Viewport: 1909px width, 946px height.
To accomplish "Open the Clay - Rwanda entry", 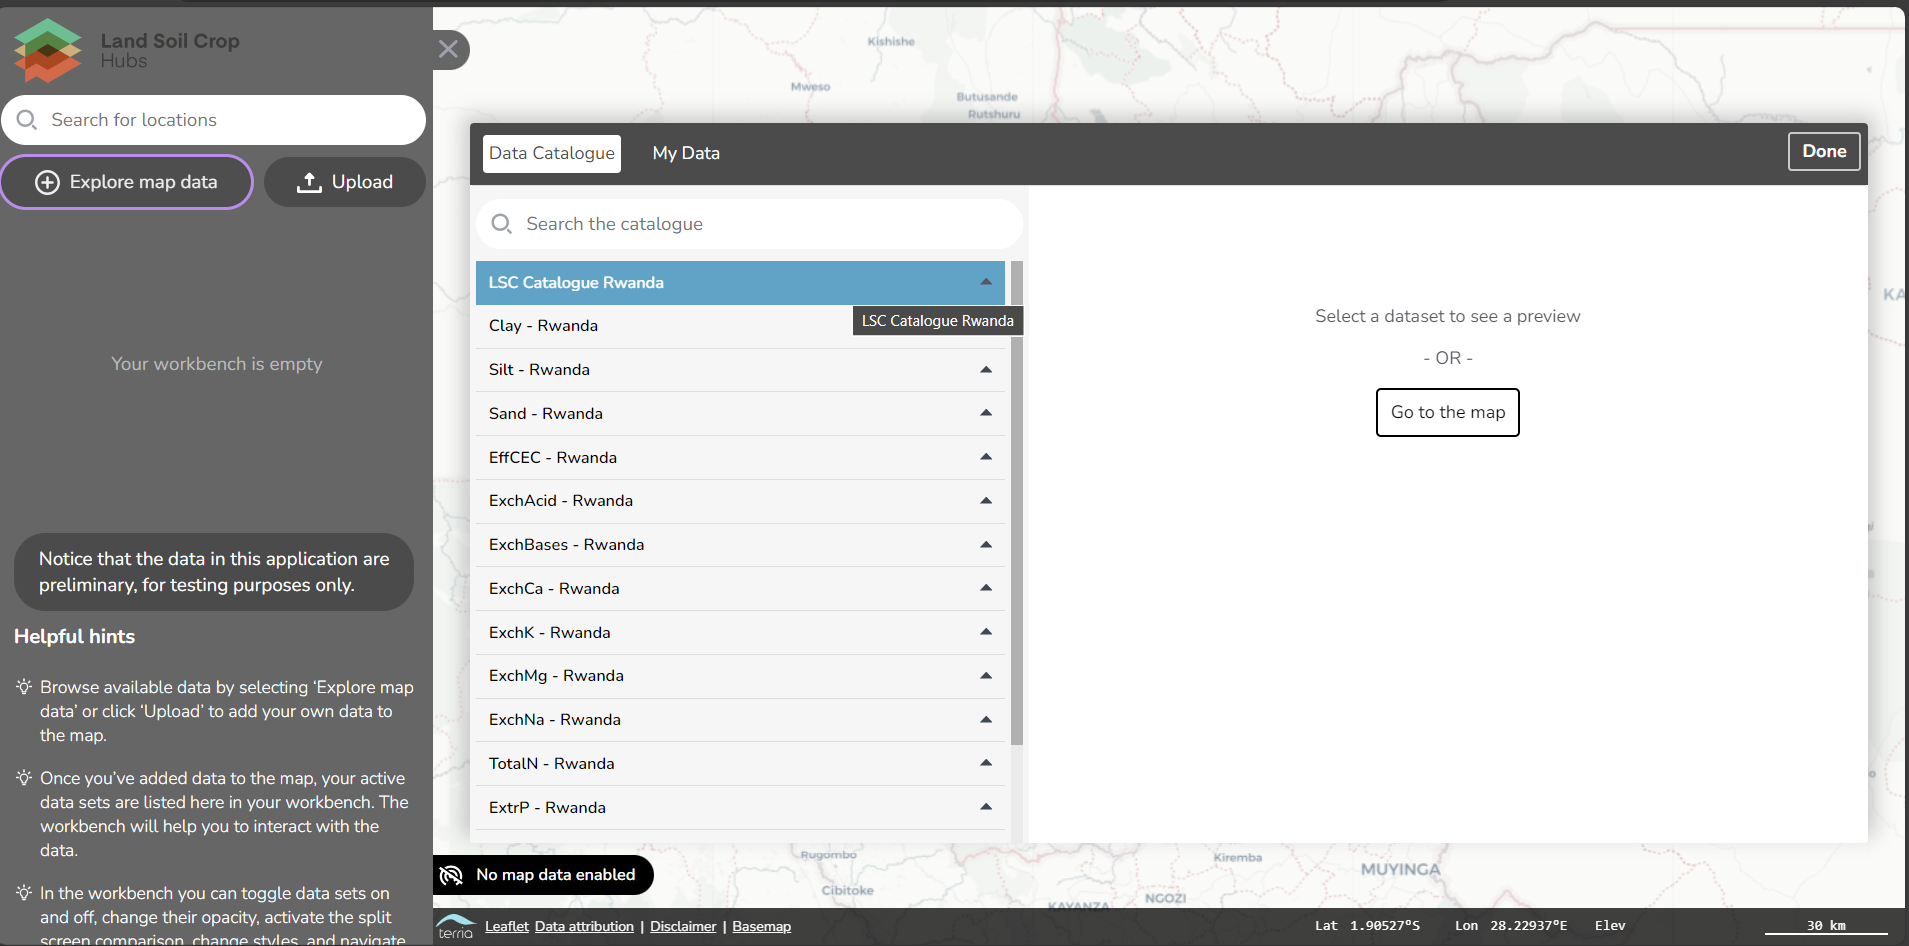I will (543, 326).
